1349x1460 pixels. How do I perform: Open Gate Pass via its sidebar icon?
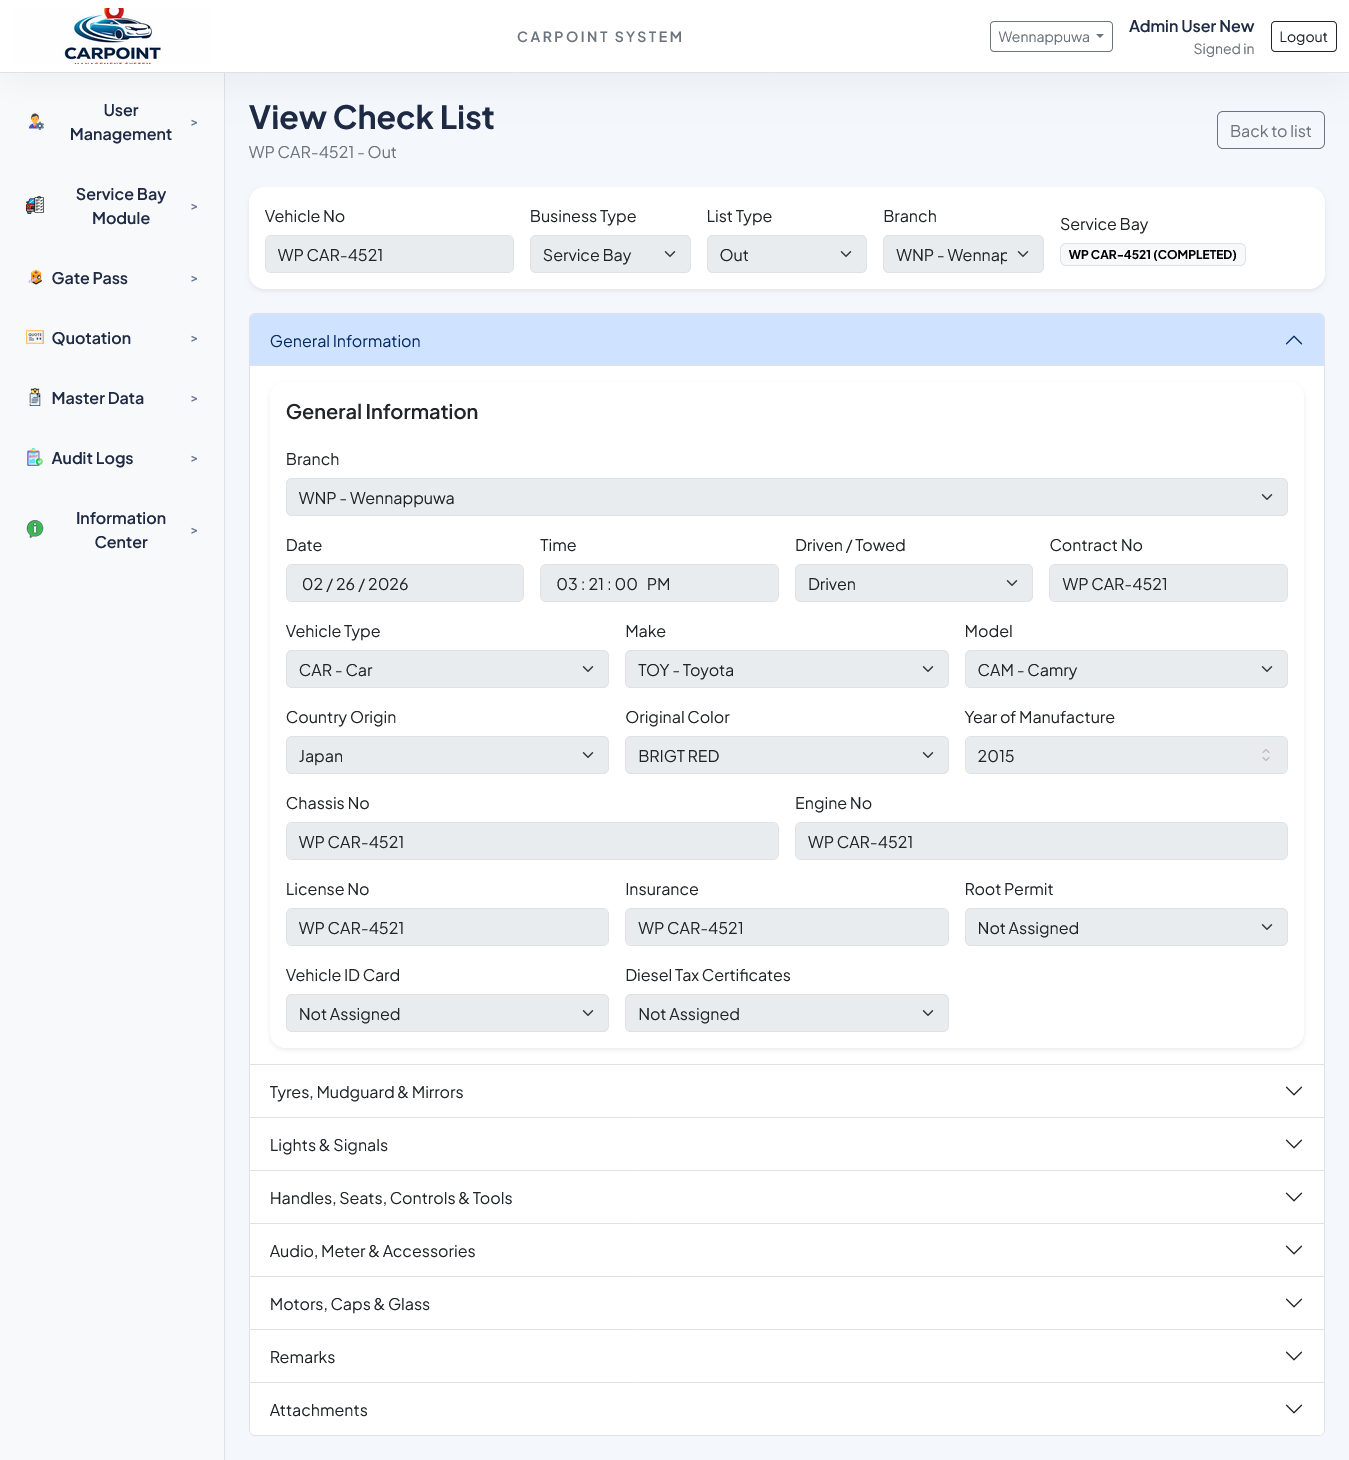(x=35, y=278)
